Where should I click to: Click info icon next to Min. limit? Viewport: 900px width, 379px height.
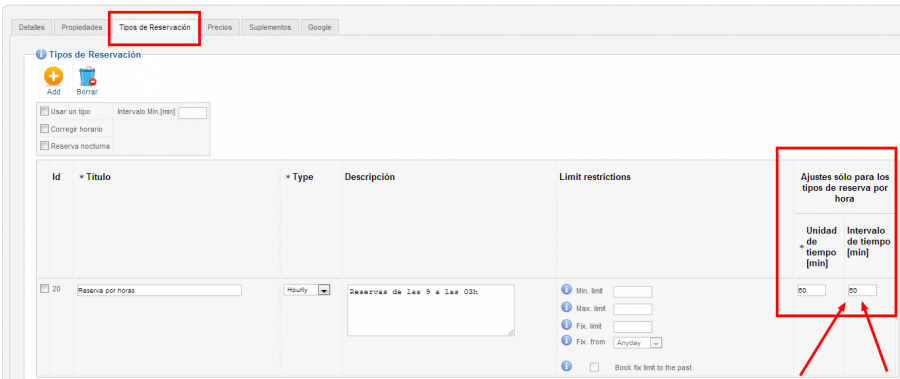pos(566,289)
